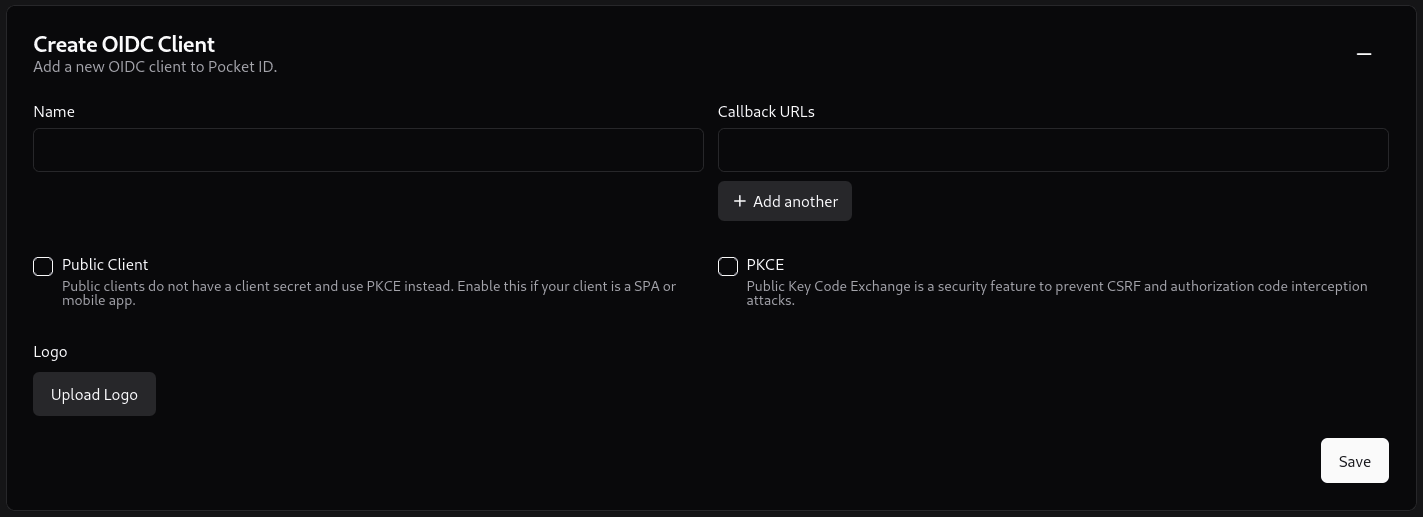Enable the Public Client checkbox

(43, 266)
